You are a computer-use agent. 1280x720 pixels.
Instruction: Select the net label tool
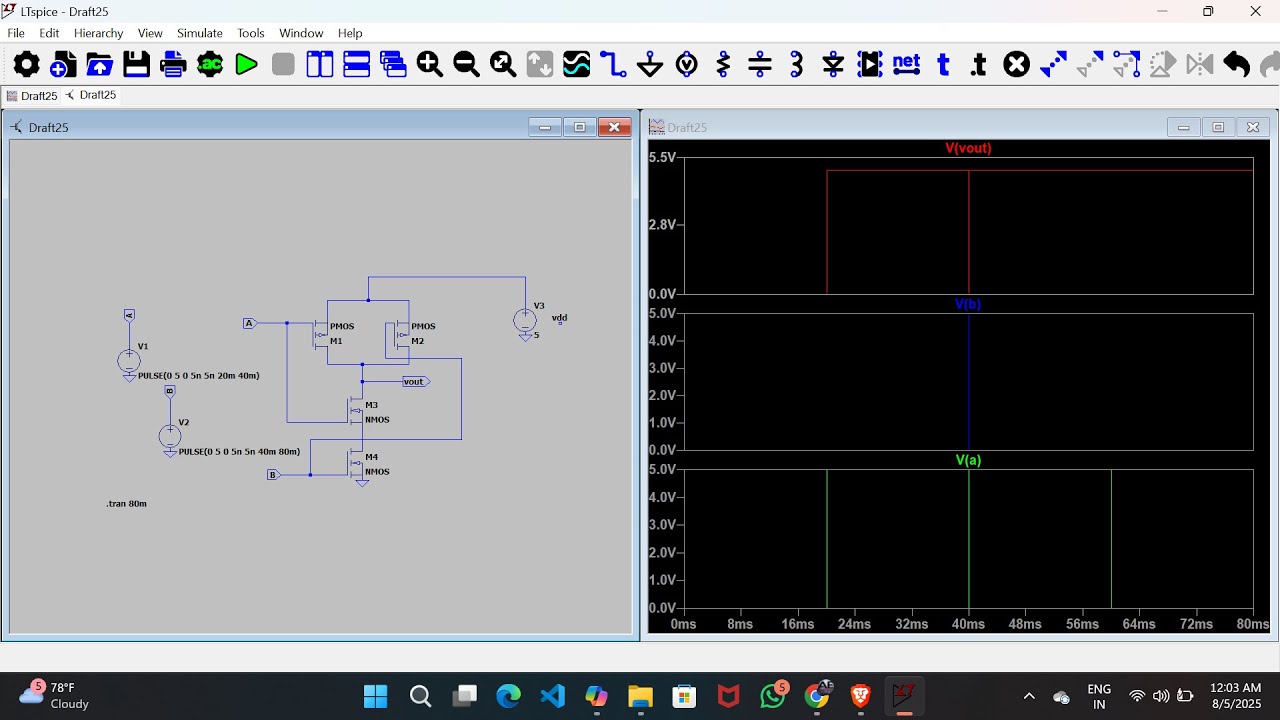click(906, 65)
